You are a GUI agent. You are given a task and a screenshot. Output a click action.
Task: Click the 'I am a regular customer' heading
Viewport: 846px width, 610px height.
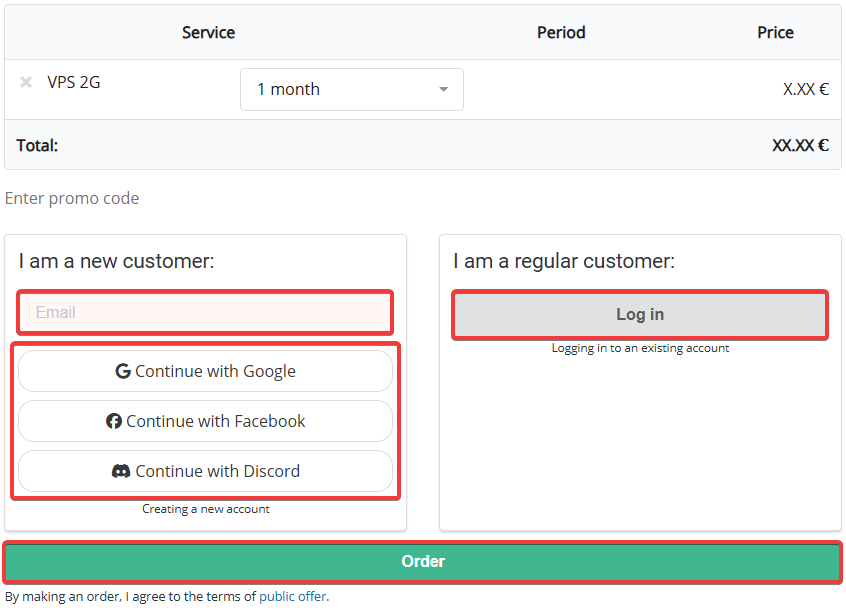564,261
